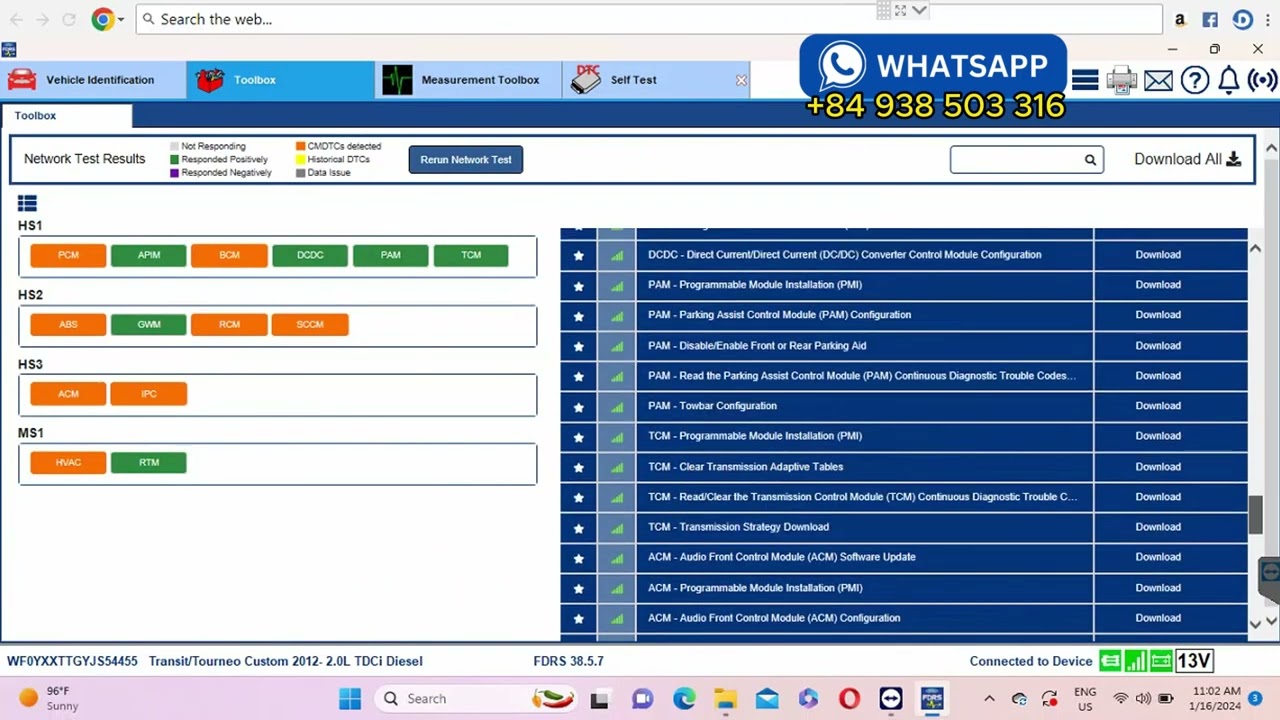The image size is (1280, 720).
Task: Click Download All
Action: coord(1187,159)
